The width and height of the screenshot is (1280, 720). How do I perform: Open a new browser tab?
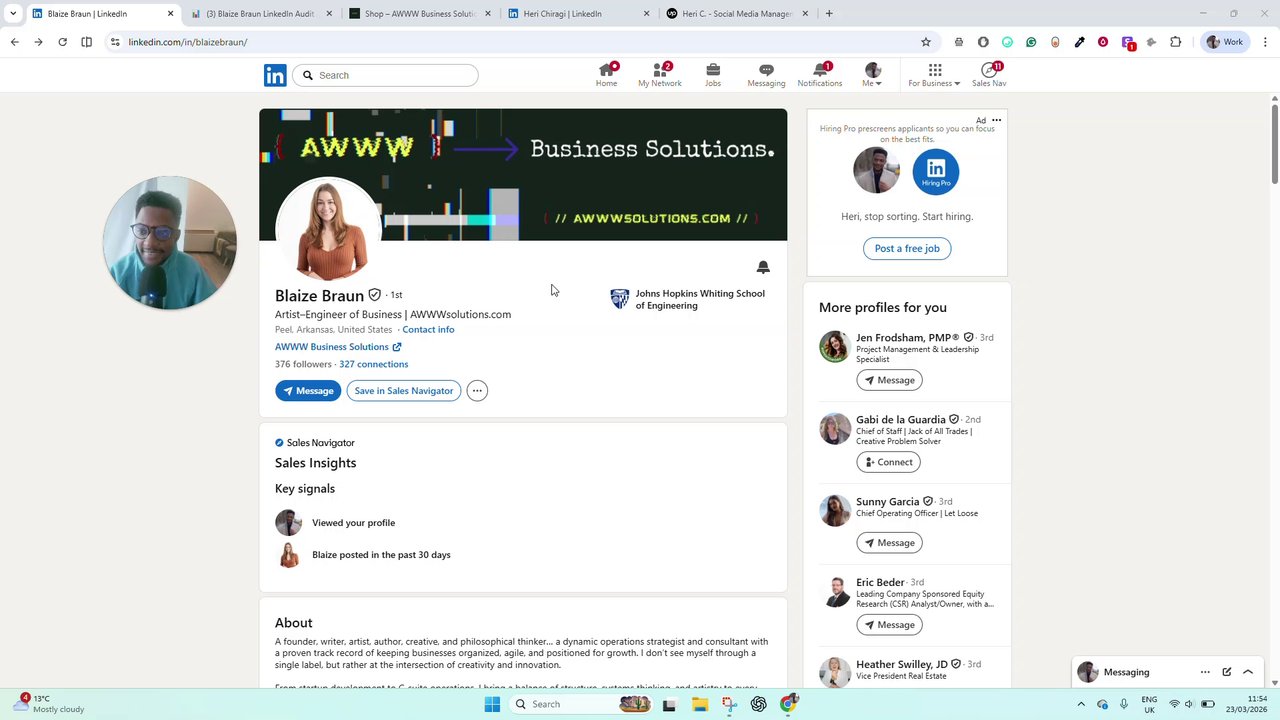click(x=829, y=14)
